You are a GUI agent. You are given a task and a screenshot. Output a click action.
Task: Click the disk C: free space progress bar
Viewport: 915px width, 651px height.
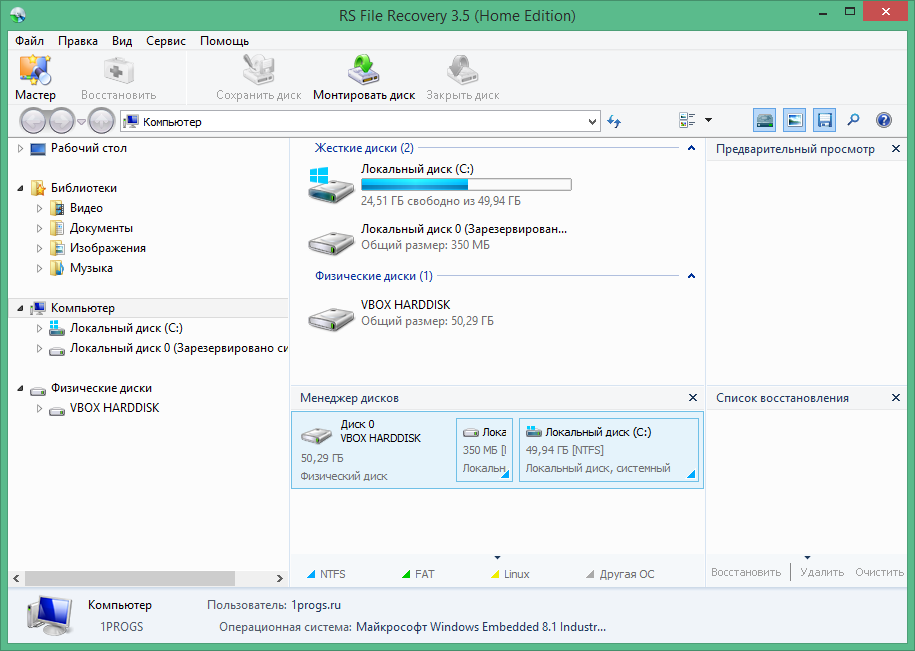[466, 184]
